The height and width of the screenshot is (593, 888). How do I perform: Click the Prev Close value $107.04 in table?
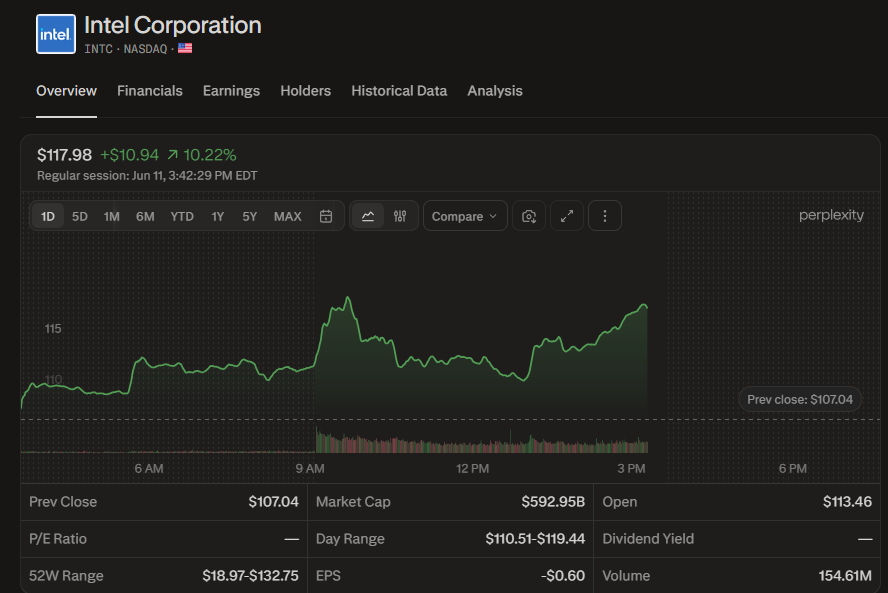pos(274,502)
